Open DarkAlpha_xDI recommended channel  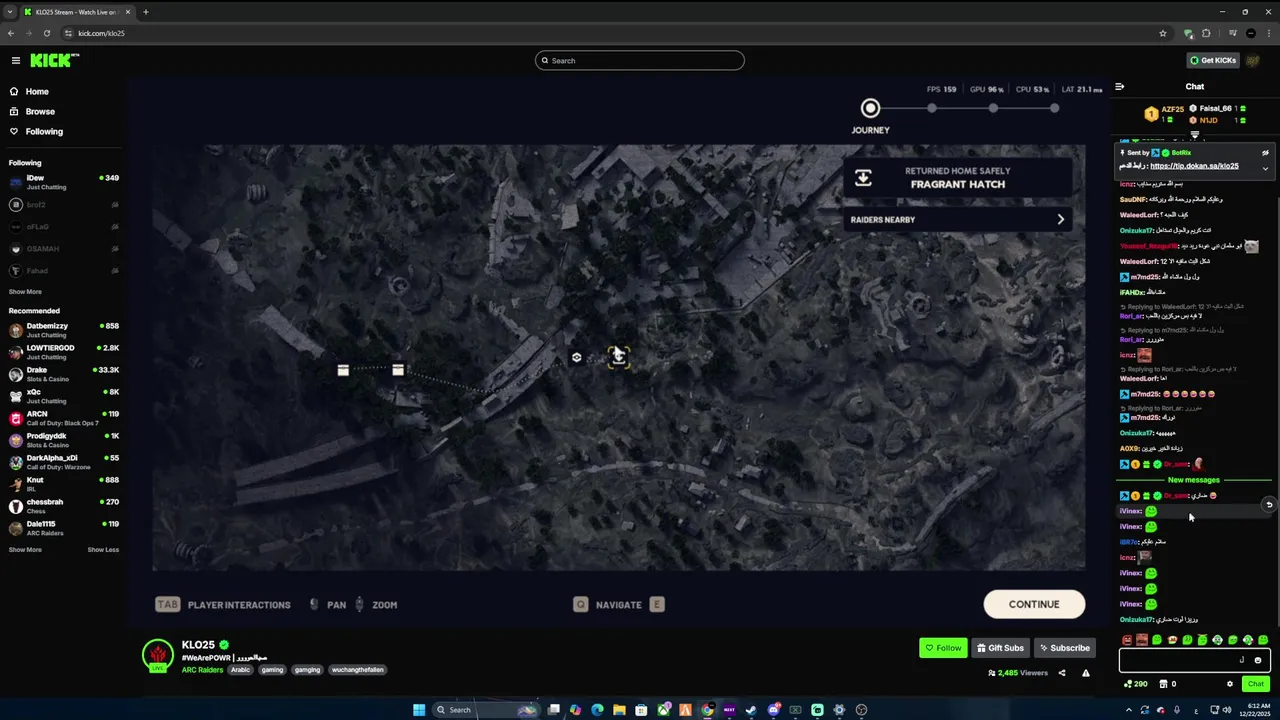pos(64,462)
